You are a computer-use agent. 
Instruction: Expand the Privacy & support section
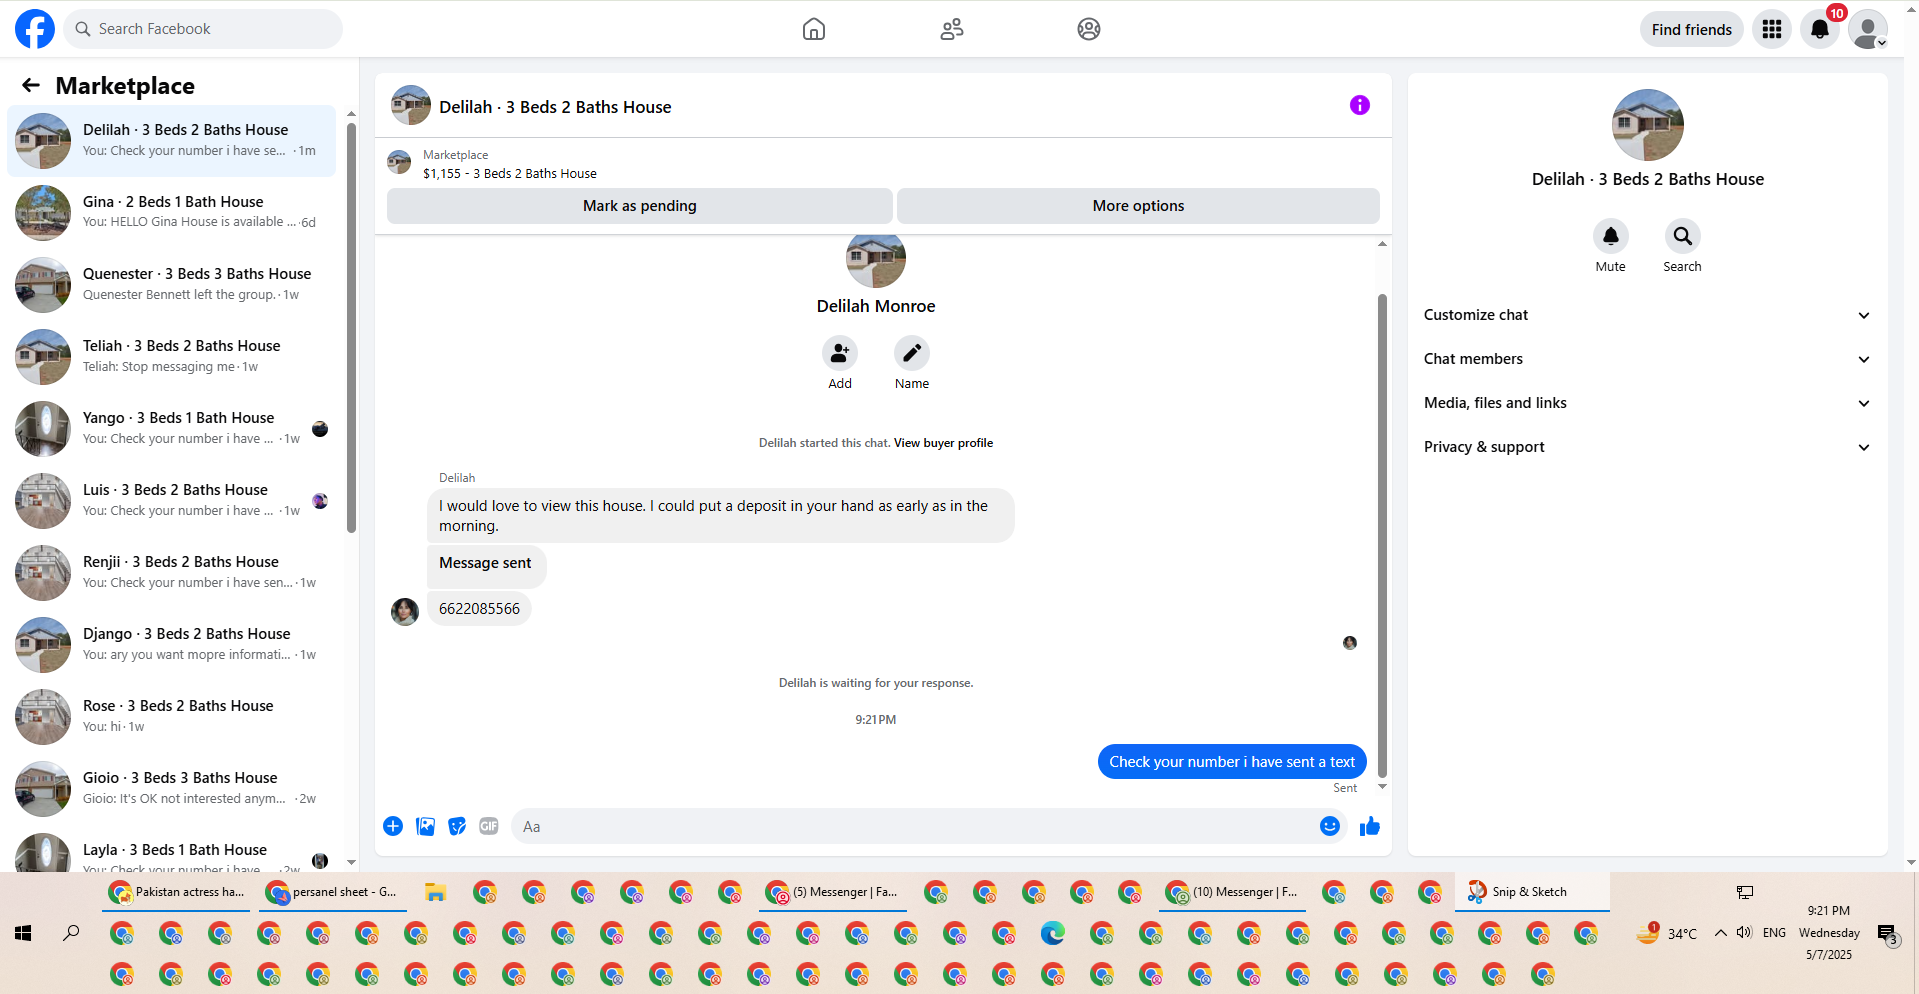[x=1647, y=447]
